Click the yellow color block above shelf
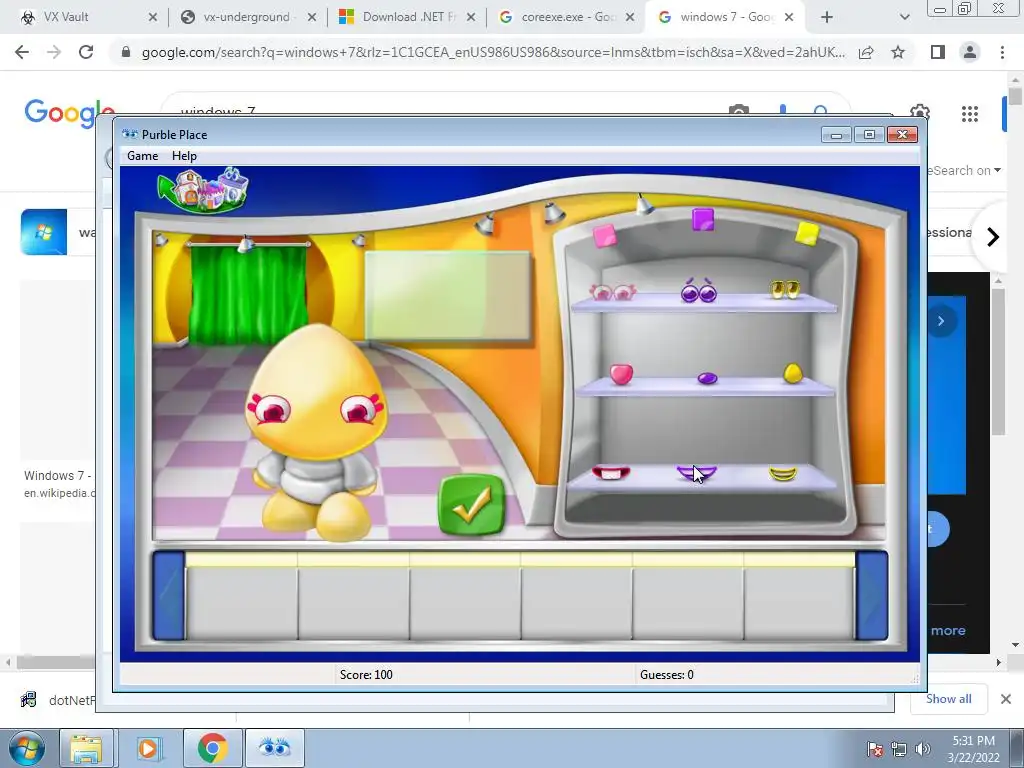Screen dimensions: 1024x768 pyautogui.click(x=807, y=234)
